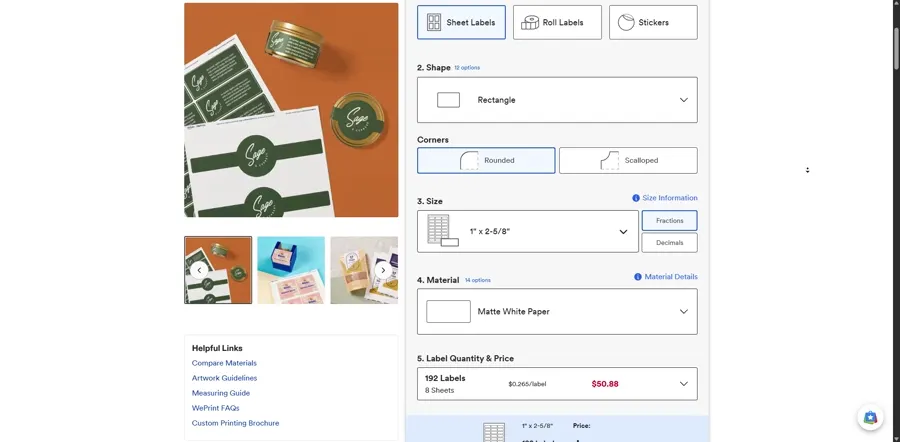900x442 pixels.
Task: Open the Rectangle shape dropdown
Action: 557,100
